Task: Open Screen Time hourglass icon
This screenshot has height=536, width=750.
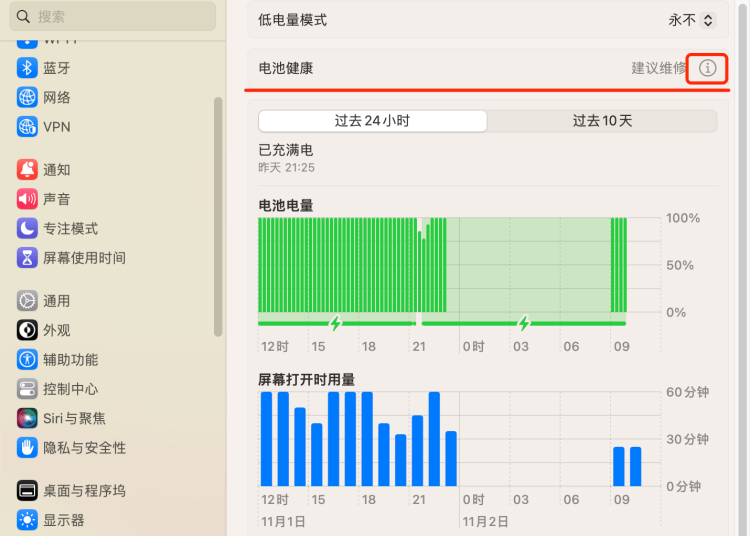Action: click(27, 258)
